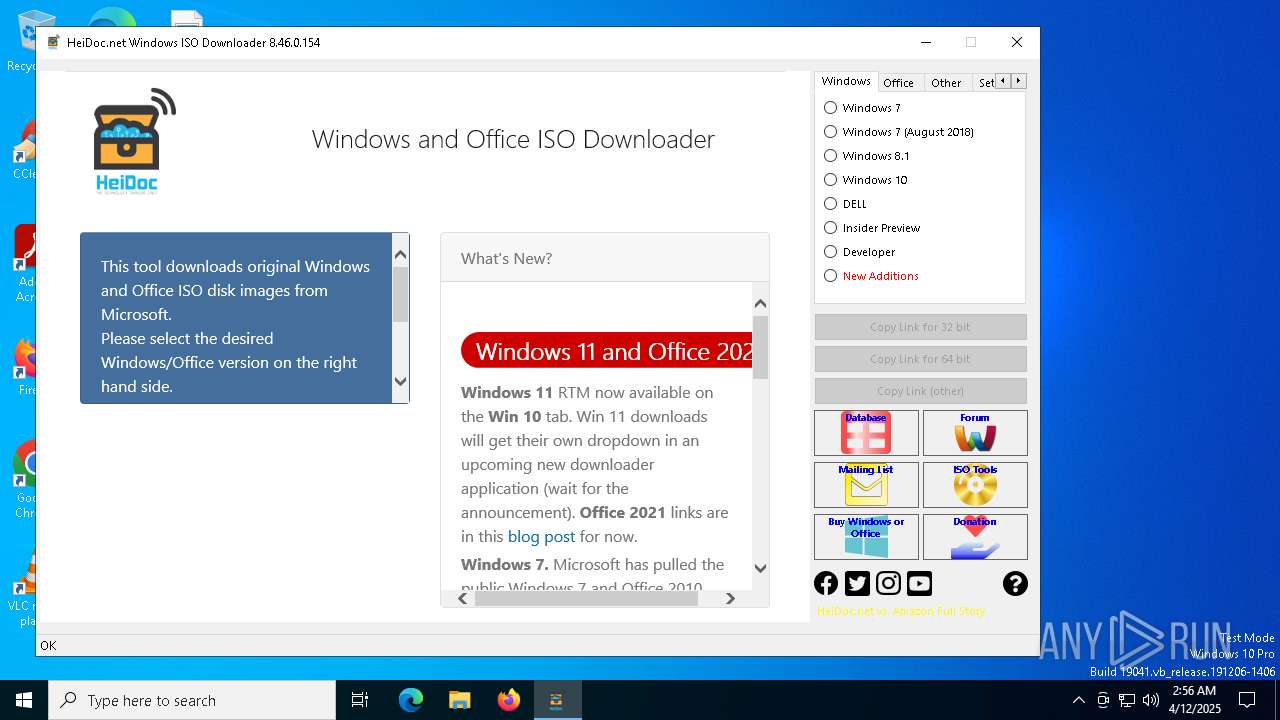This screenshot has width=1280, height=720.
Task: Click the Windows 11 and Office red banner
Action: 607,351
